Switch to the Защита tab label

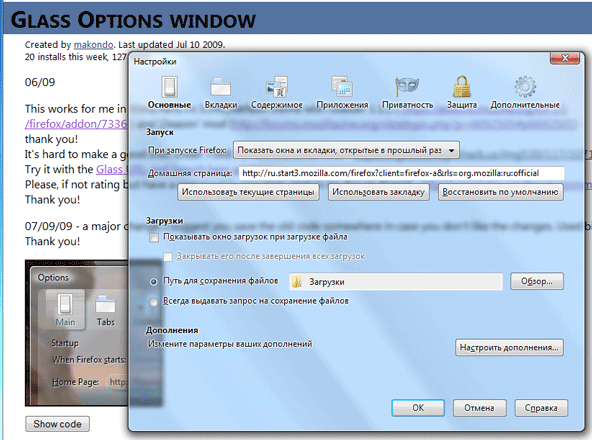tap(462, 105)
